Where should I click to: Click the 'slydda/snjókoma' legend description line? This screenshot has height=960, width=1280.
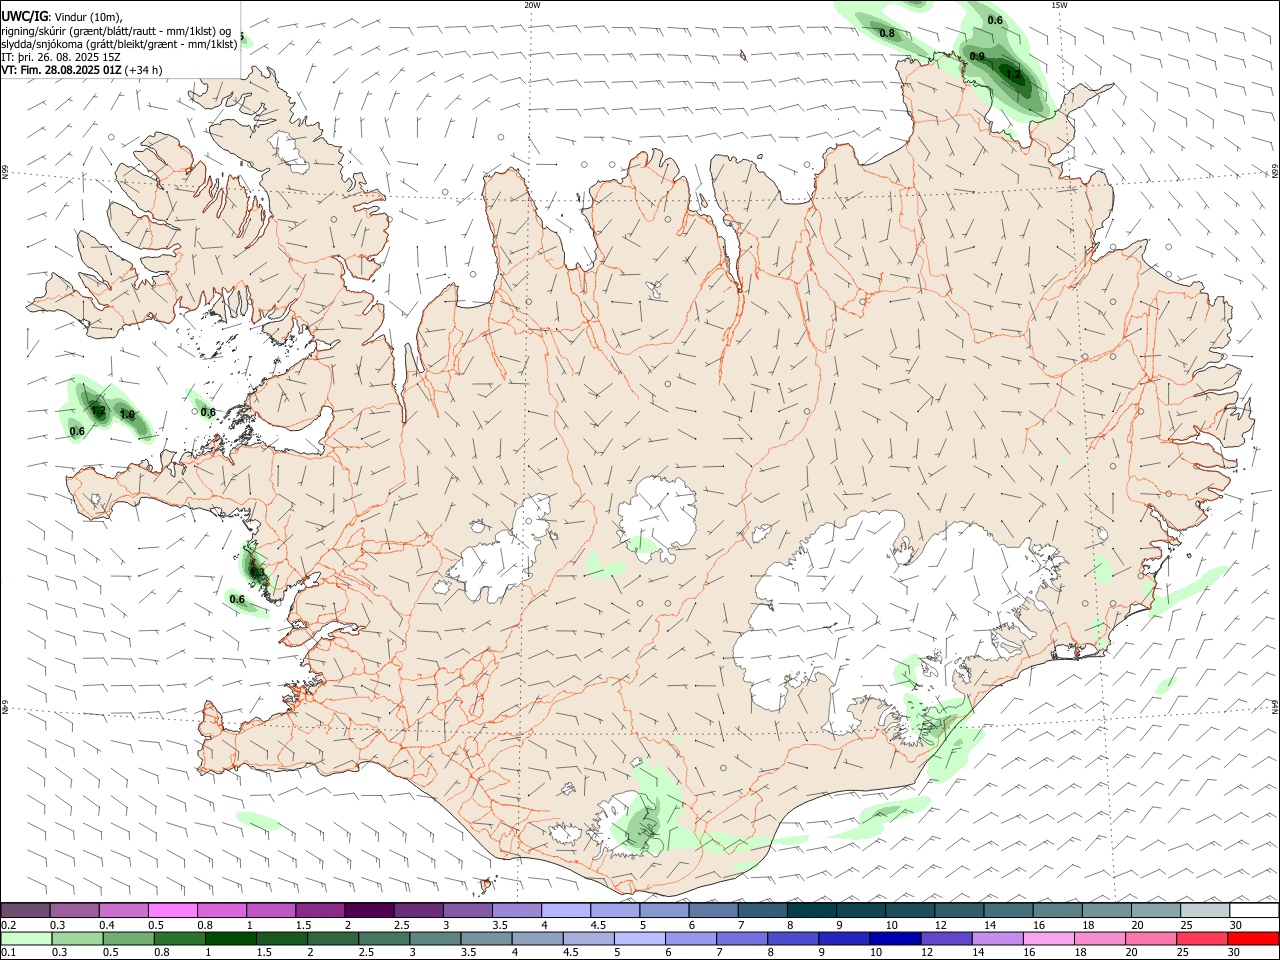click(120, 44)
